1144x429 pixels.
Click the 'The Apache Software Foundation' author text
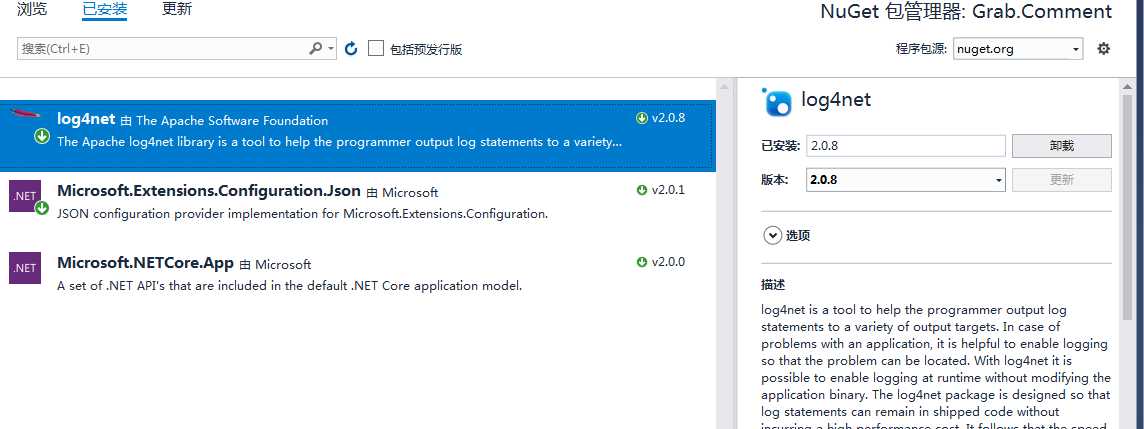pos(232,120)
